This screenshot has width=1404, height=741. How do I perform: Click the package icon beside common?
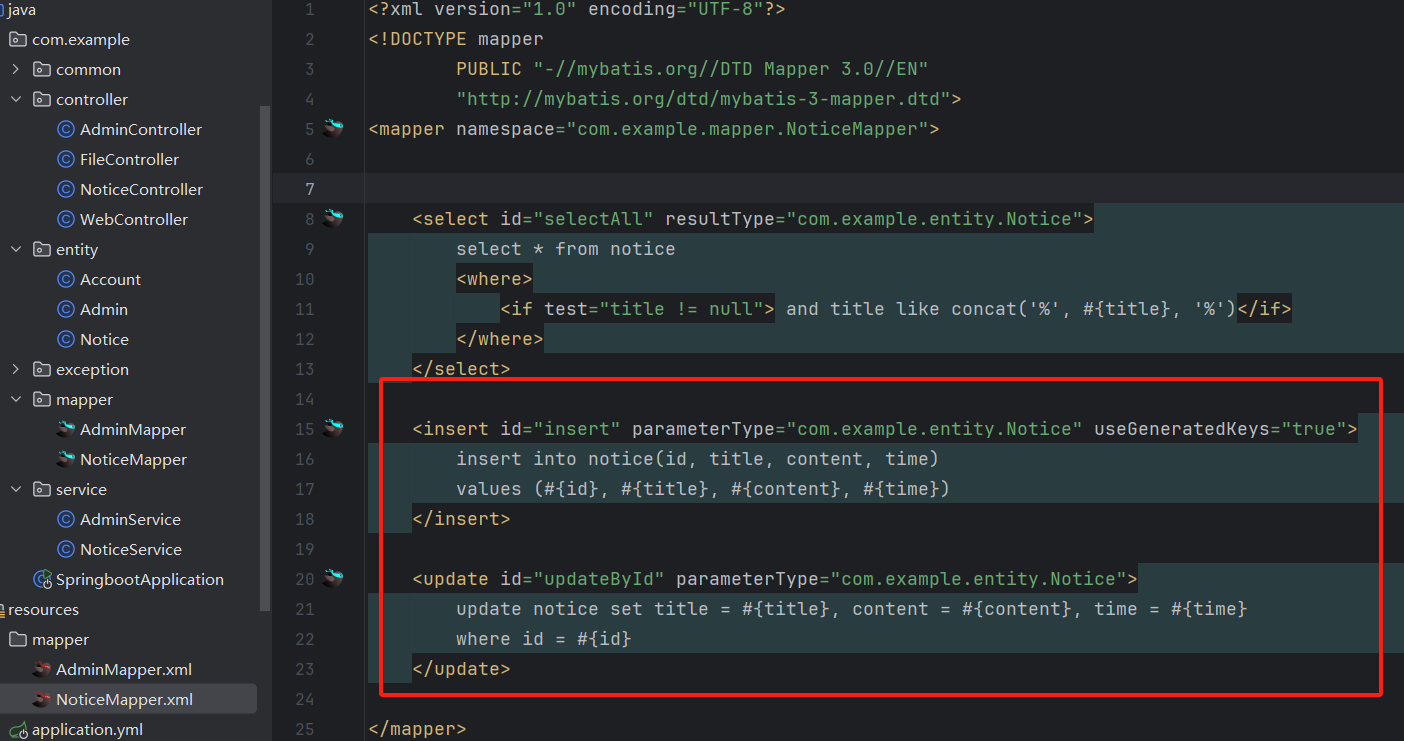point(42,69)
